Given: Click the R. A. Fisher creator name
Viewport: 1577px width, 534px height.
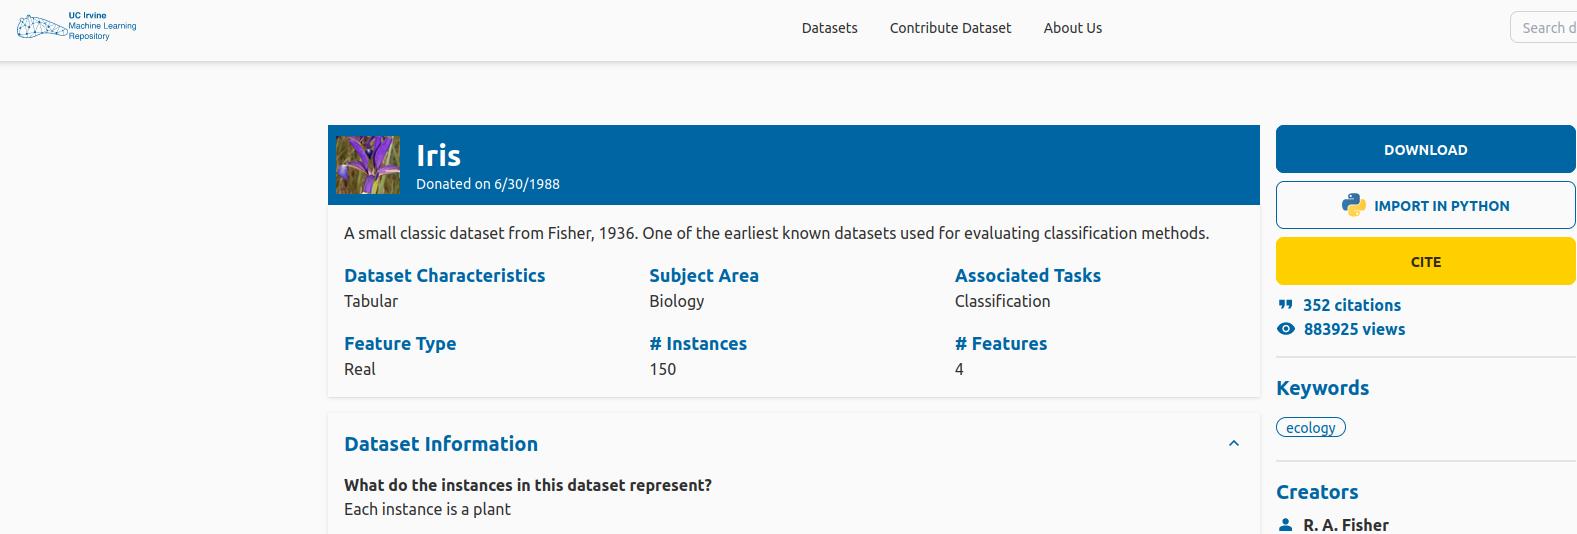Looking at the screenshot, I should point(1345,525).
